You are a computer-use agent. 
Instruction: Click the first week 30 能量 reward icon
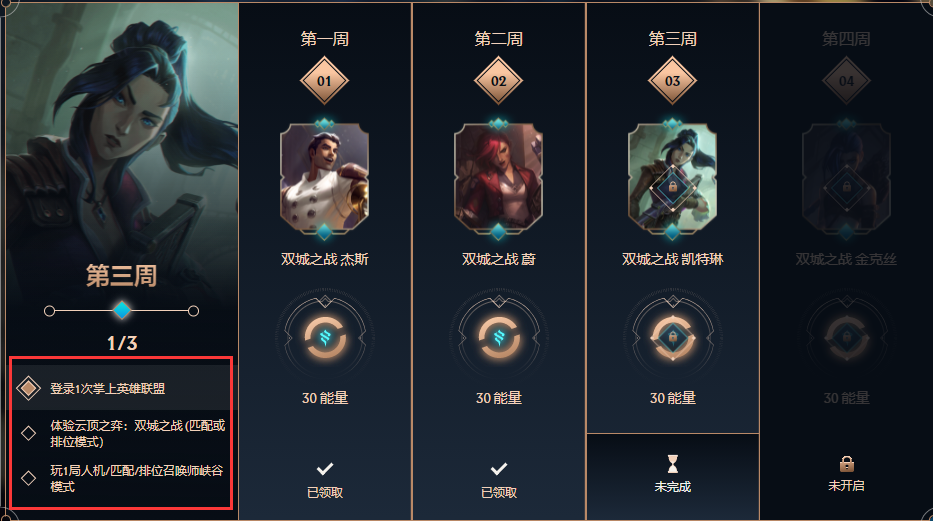point(325,338)
